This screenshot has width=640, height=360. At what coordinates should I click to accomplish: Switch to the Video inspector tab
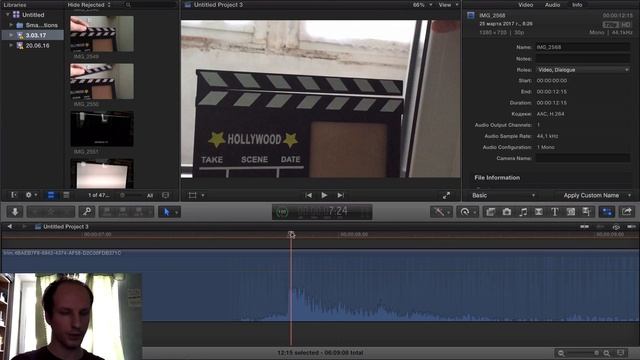[x=525, y=5]
